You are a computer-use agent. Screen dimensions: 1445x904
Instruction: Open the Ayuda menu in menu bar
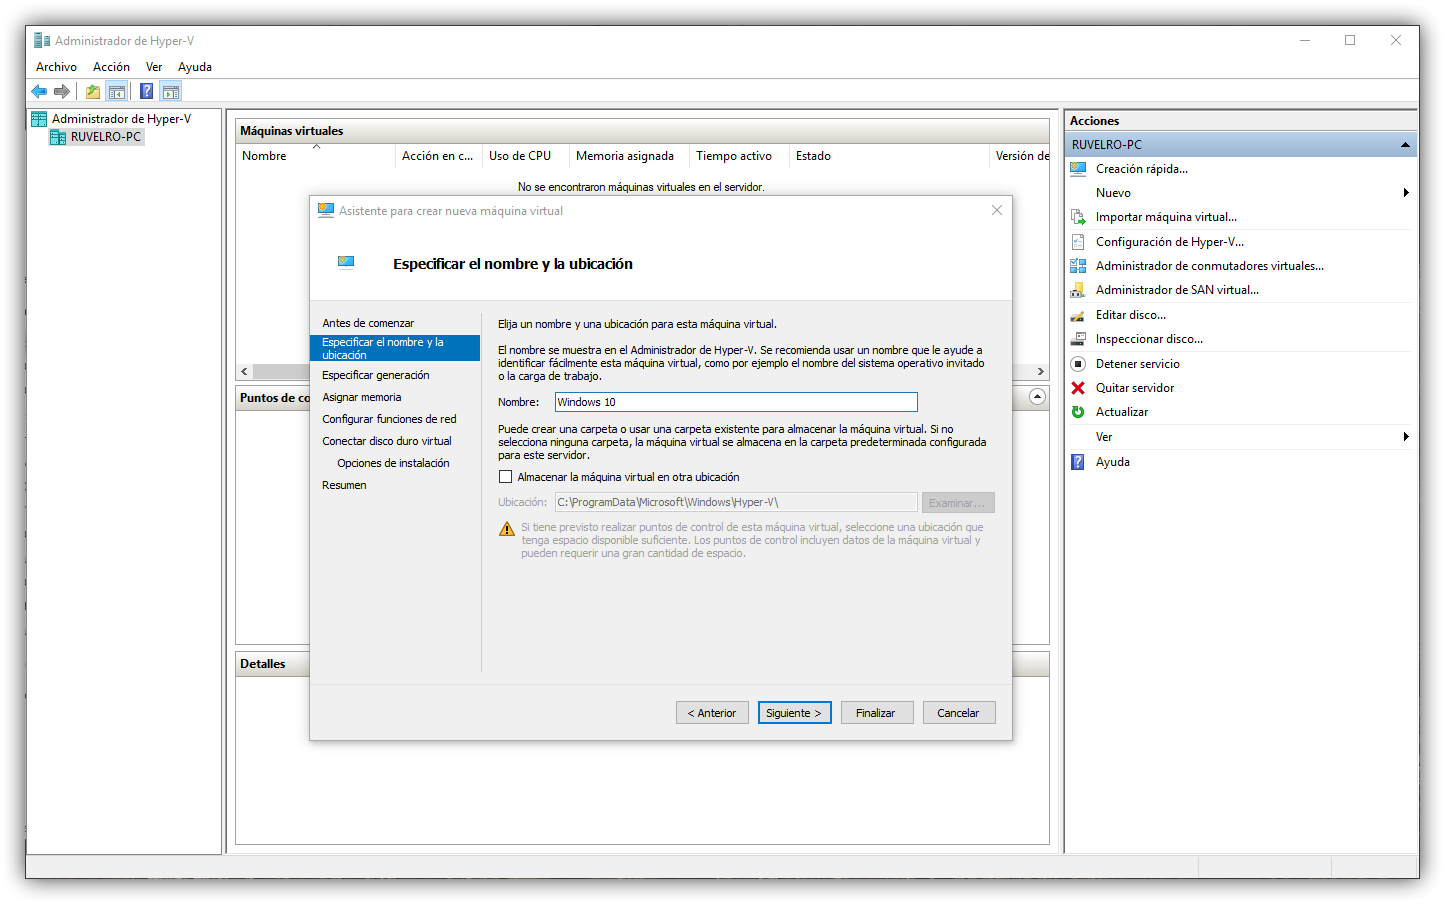pos(195,67)
